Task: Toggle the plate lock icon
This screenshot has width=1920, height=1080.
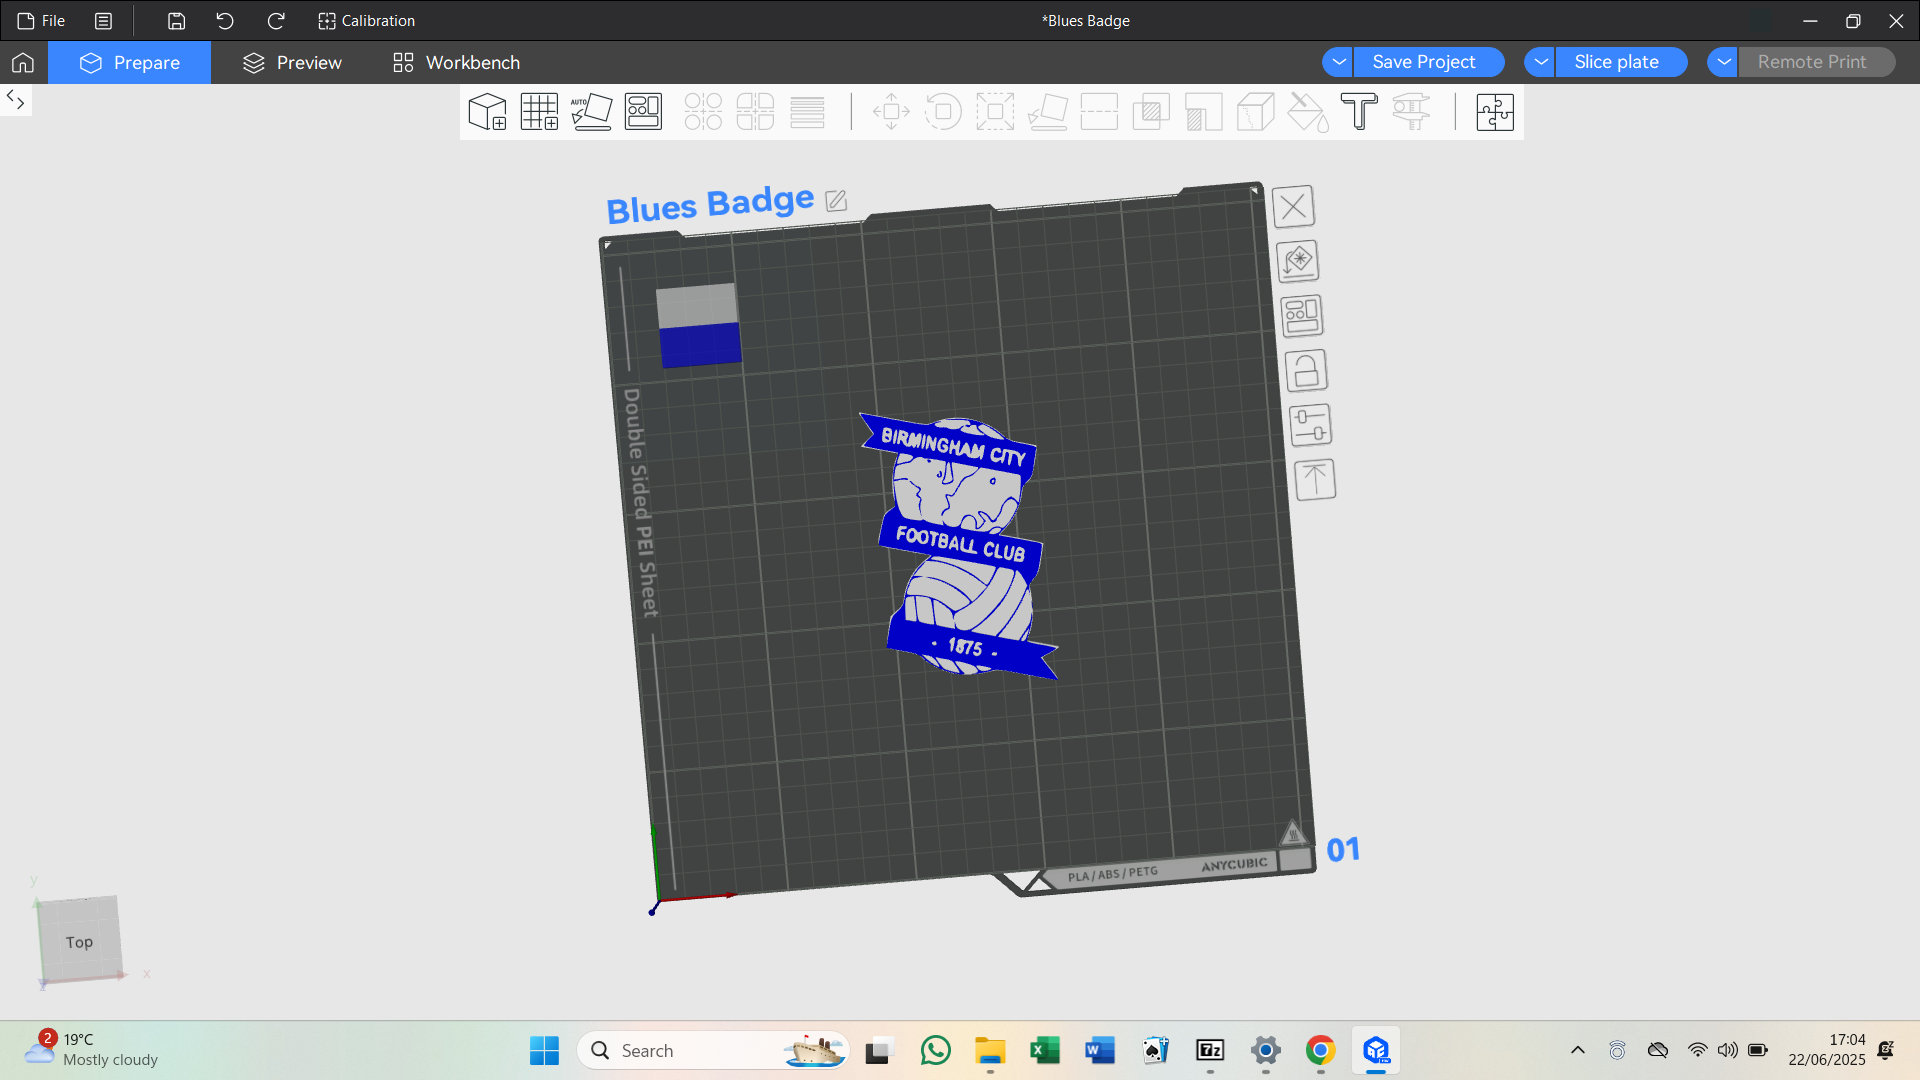Action: [1306, 370]
